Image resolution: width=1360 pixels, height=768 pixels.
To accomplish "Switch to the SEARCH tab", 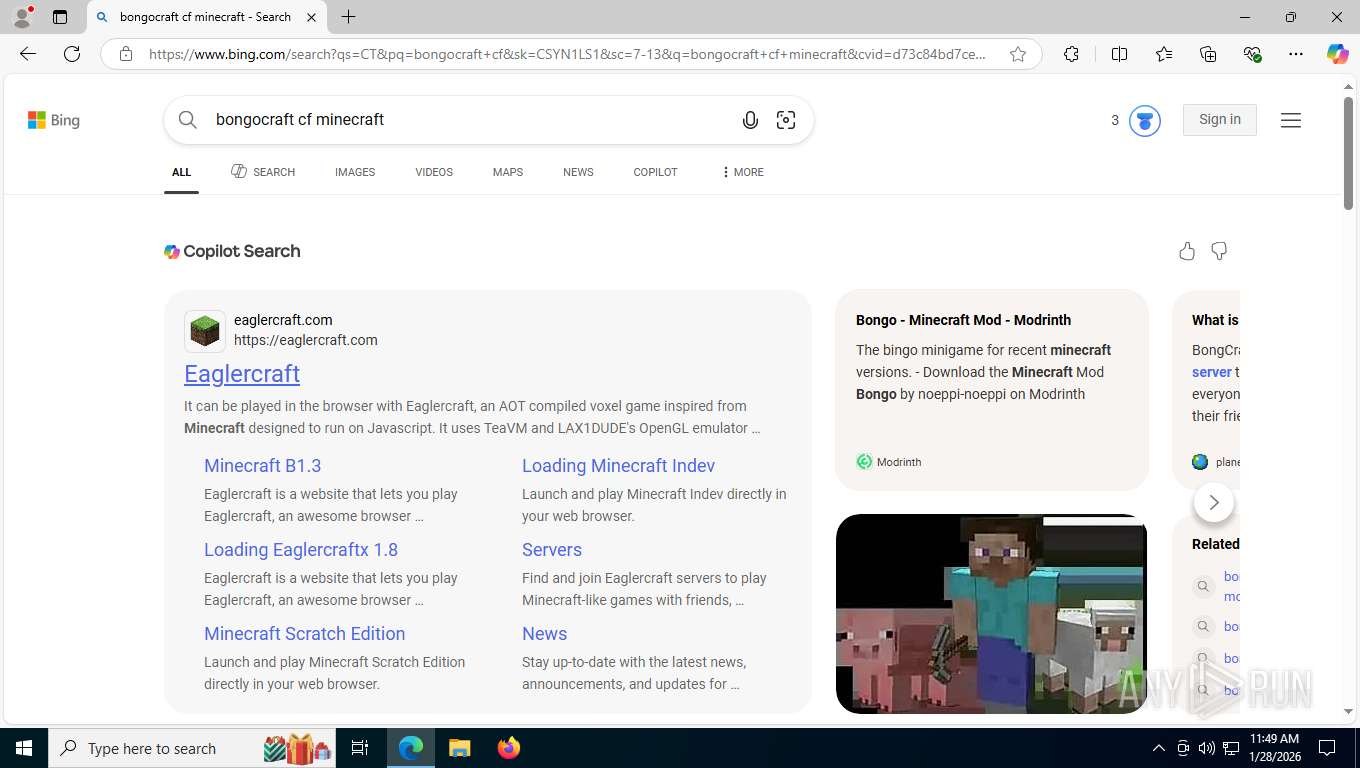I will click(263, 172).
